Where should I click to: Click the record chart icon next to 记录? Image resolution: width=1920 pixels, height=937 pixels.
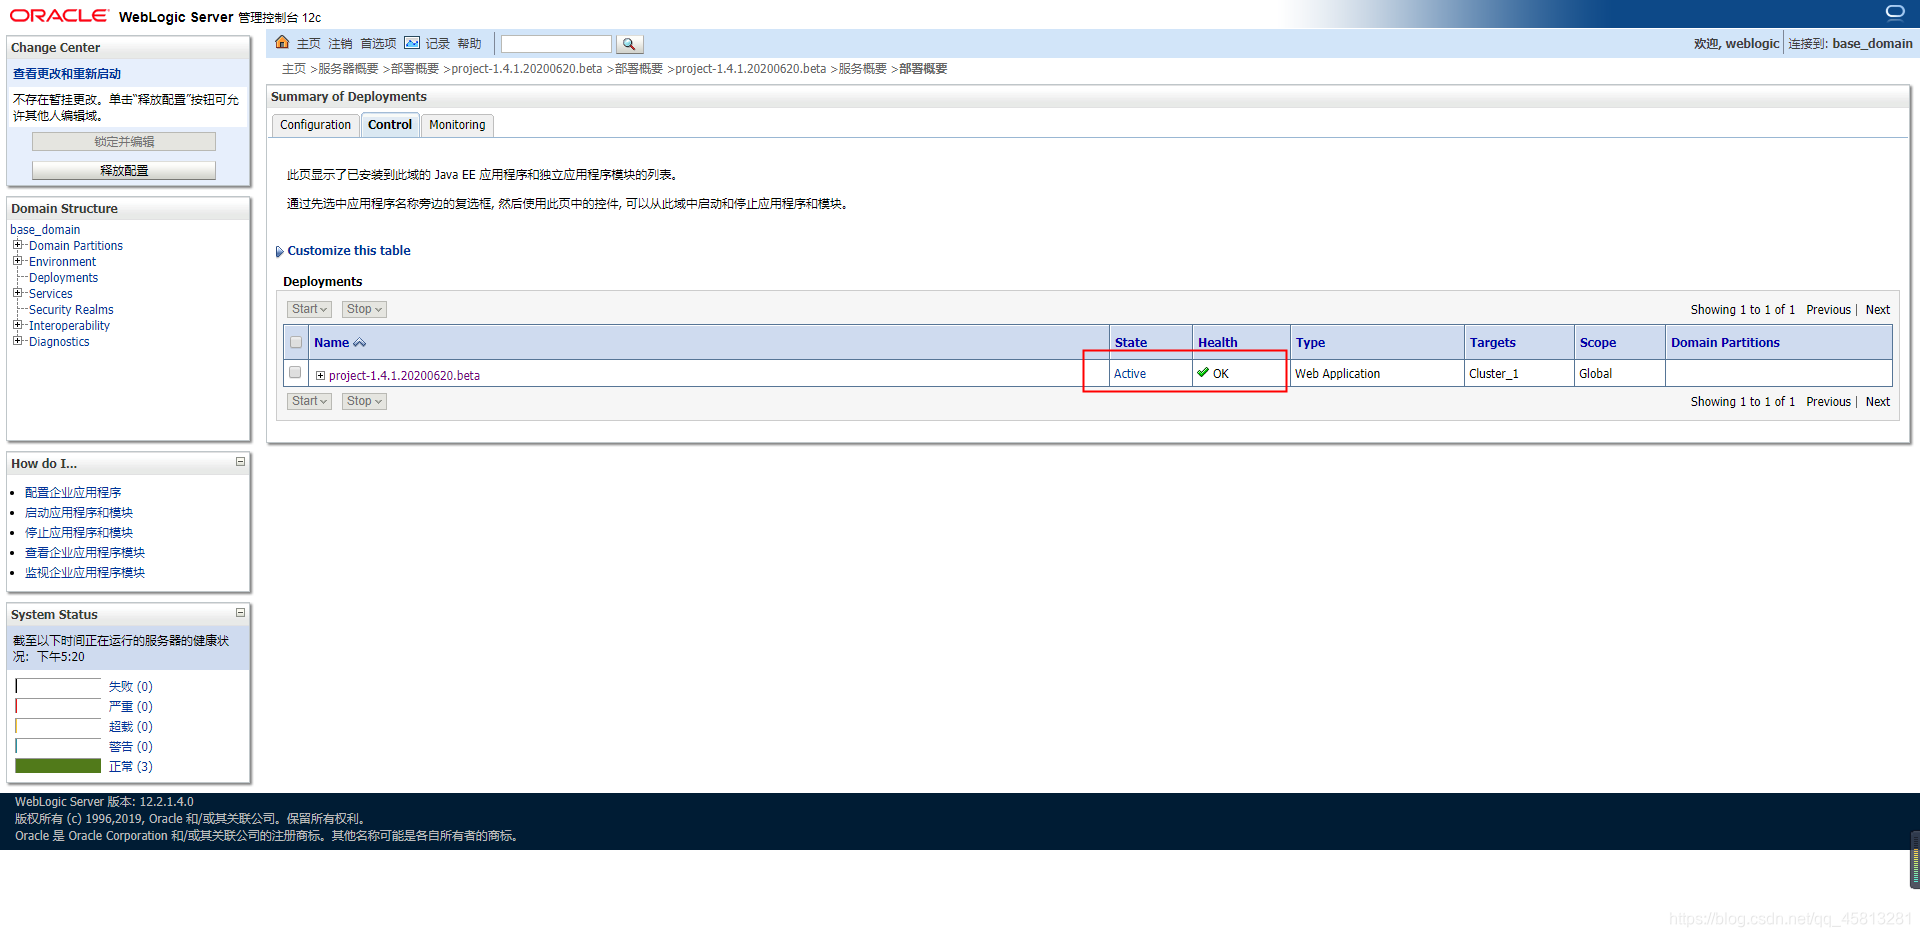point(412,43)
